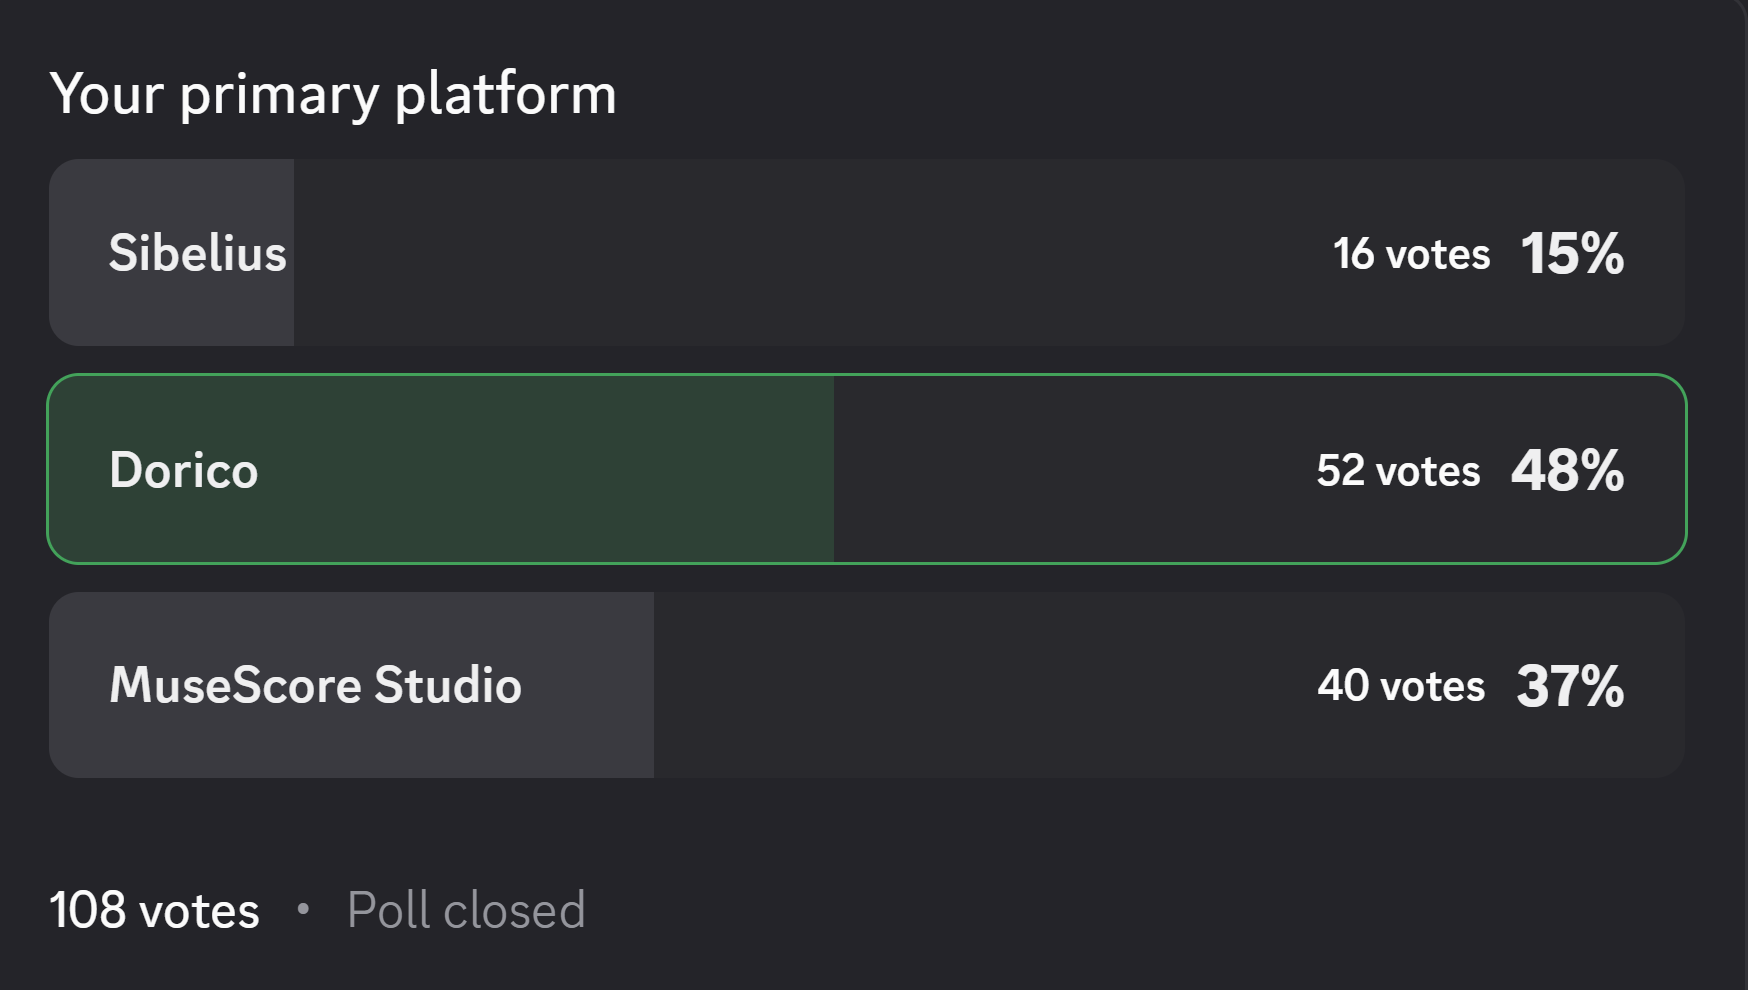The image size is (1748, 990).
Task: Pick the MuseScore Studio answer label
Action: click(x=315, y=686)
